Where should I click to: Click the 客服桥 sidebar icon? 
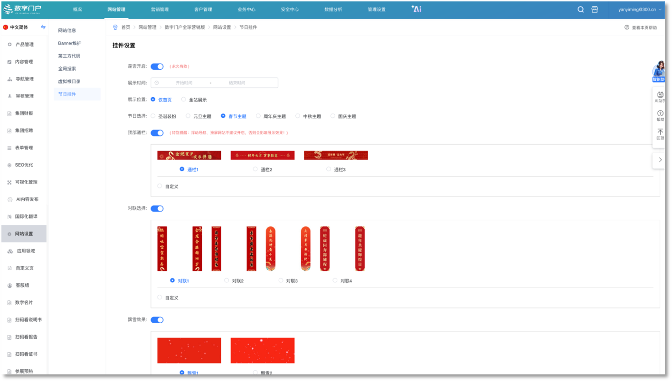click(9, 286)
